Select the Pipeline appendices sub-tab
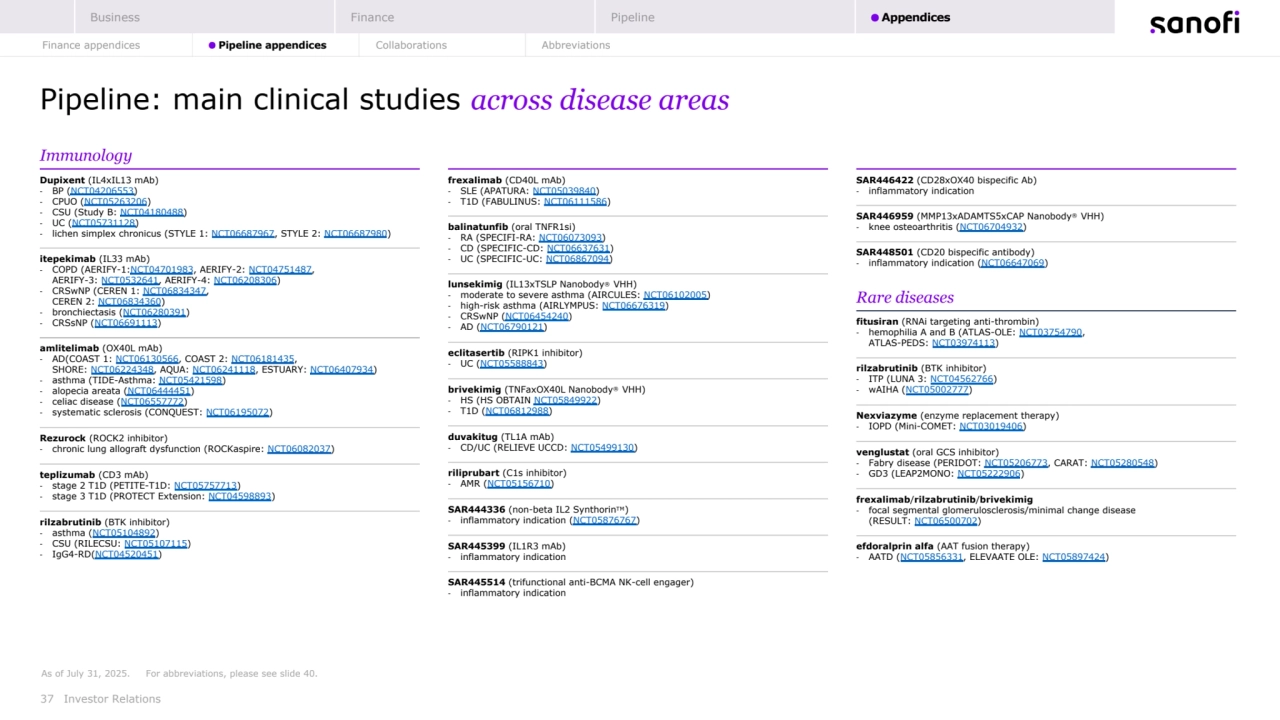Image resolution: width=1280 pixels, height=720 pixels. coord(268,45)
